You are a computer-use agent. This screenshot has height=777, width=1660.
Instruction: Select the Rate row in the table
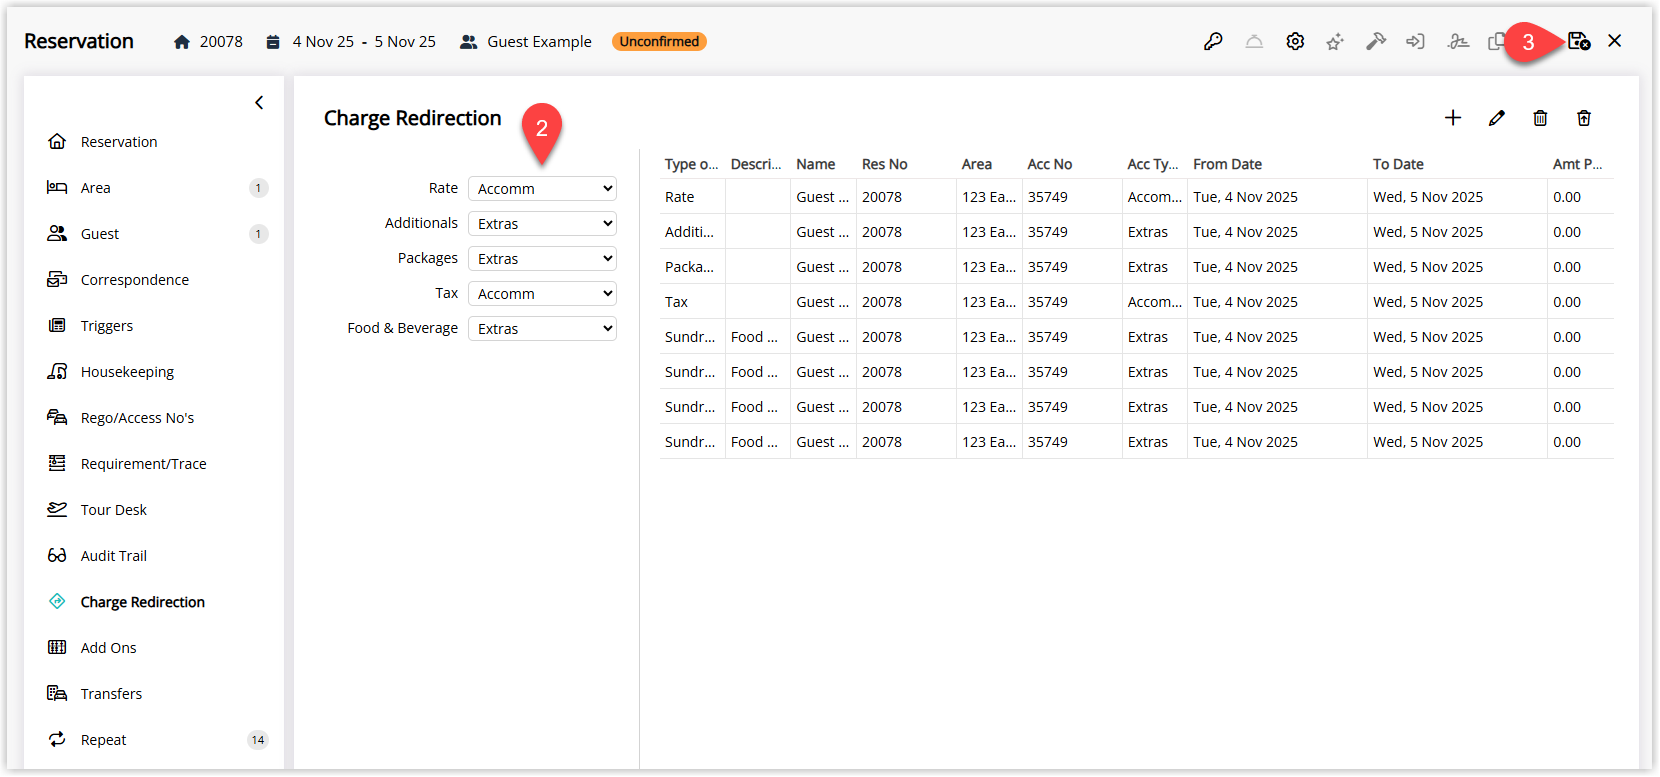point(1137,197)
